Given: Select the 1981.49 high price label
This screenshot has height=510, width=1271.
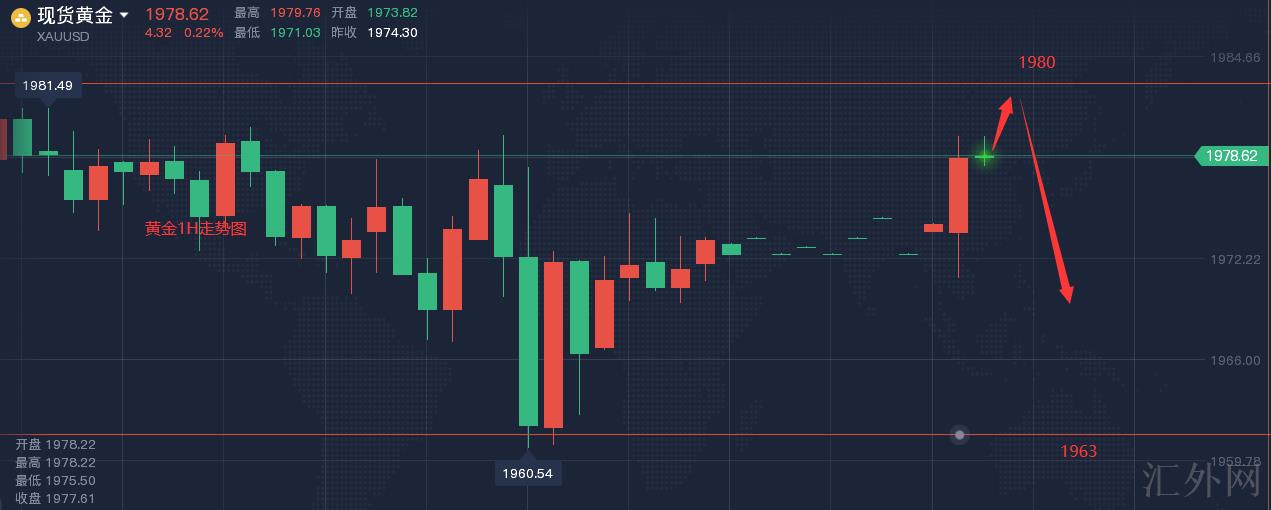Looking at the screenshot, I should (x=48, y=86).
